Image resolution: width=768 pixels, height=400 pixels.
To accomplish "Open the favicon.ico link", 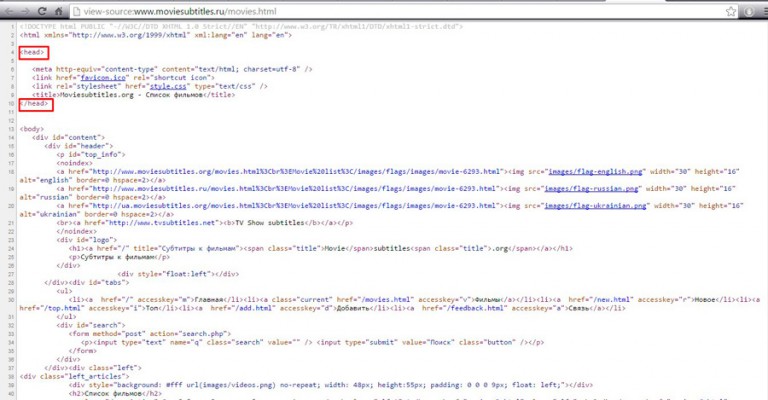I will [91, 77].
